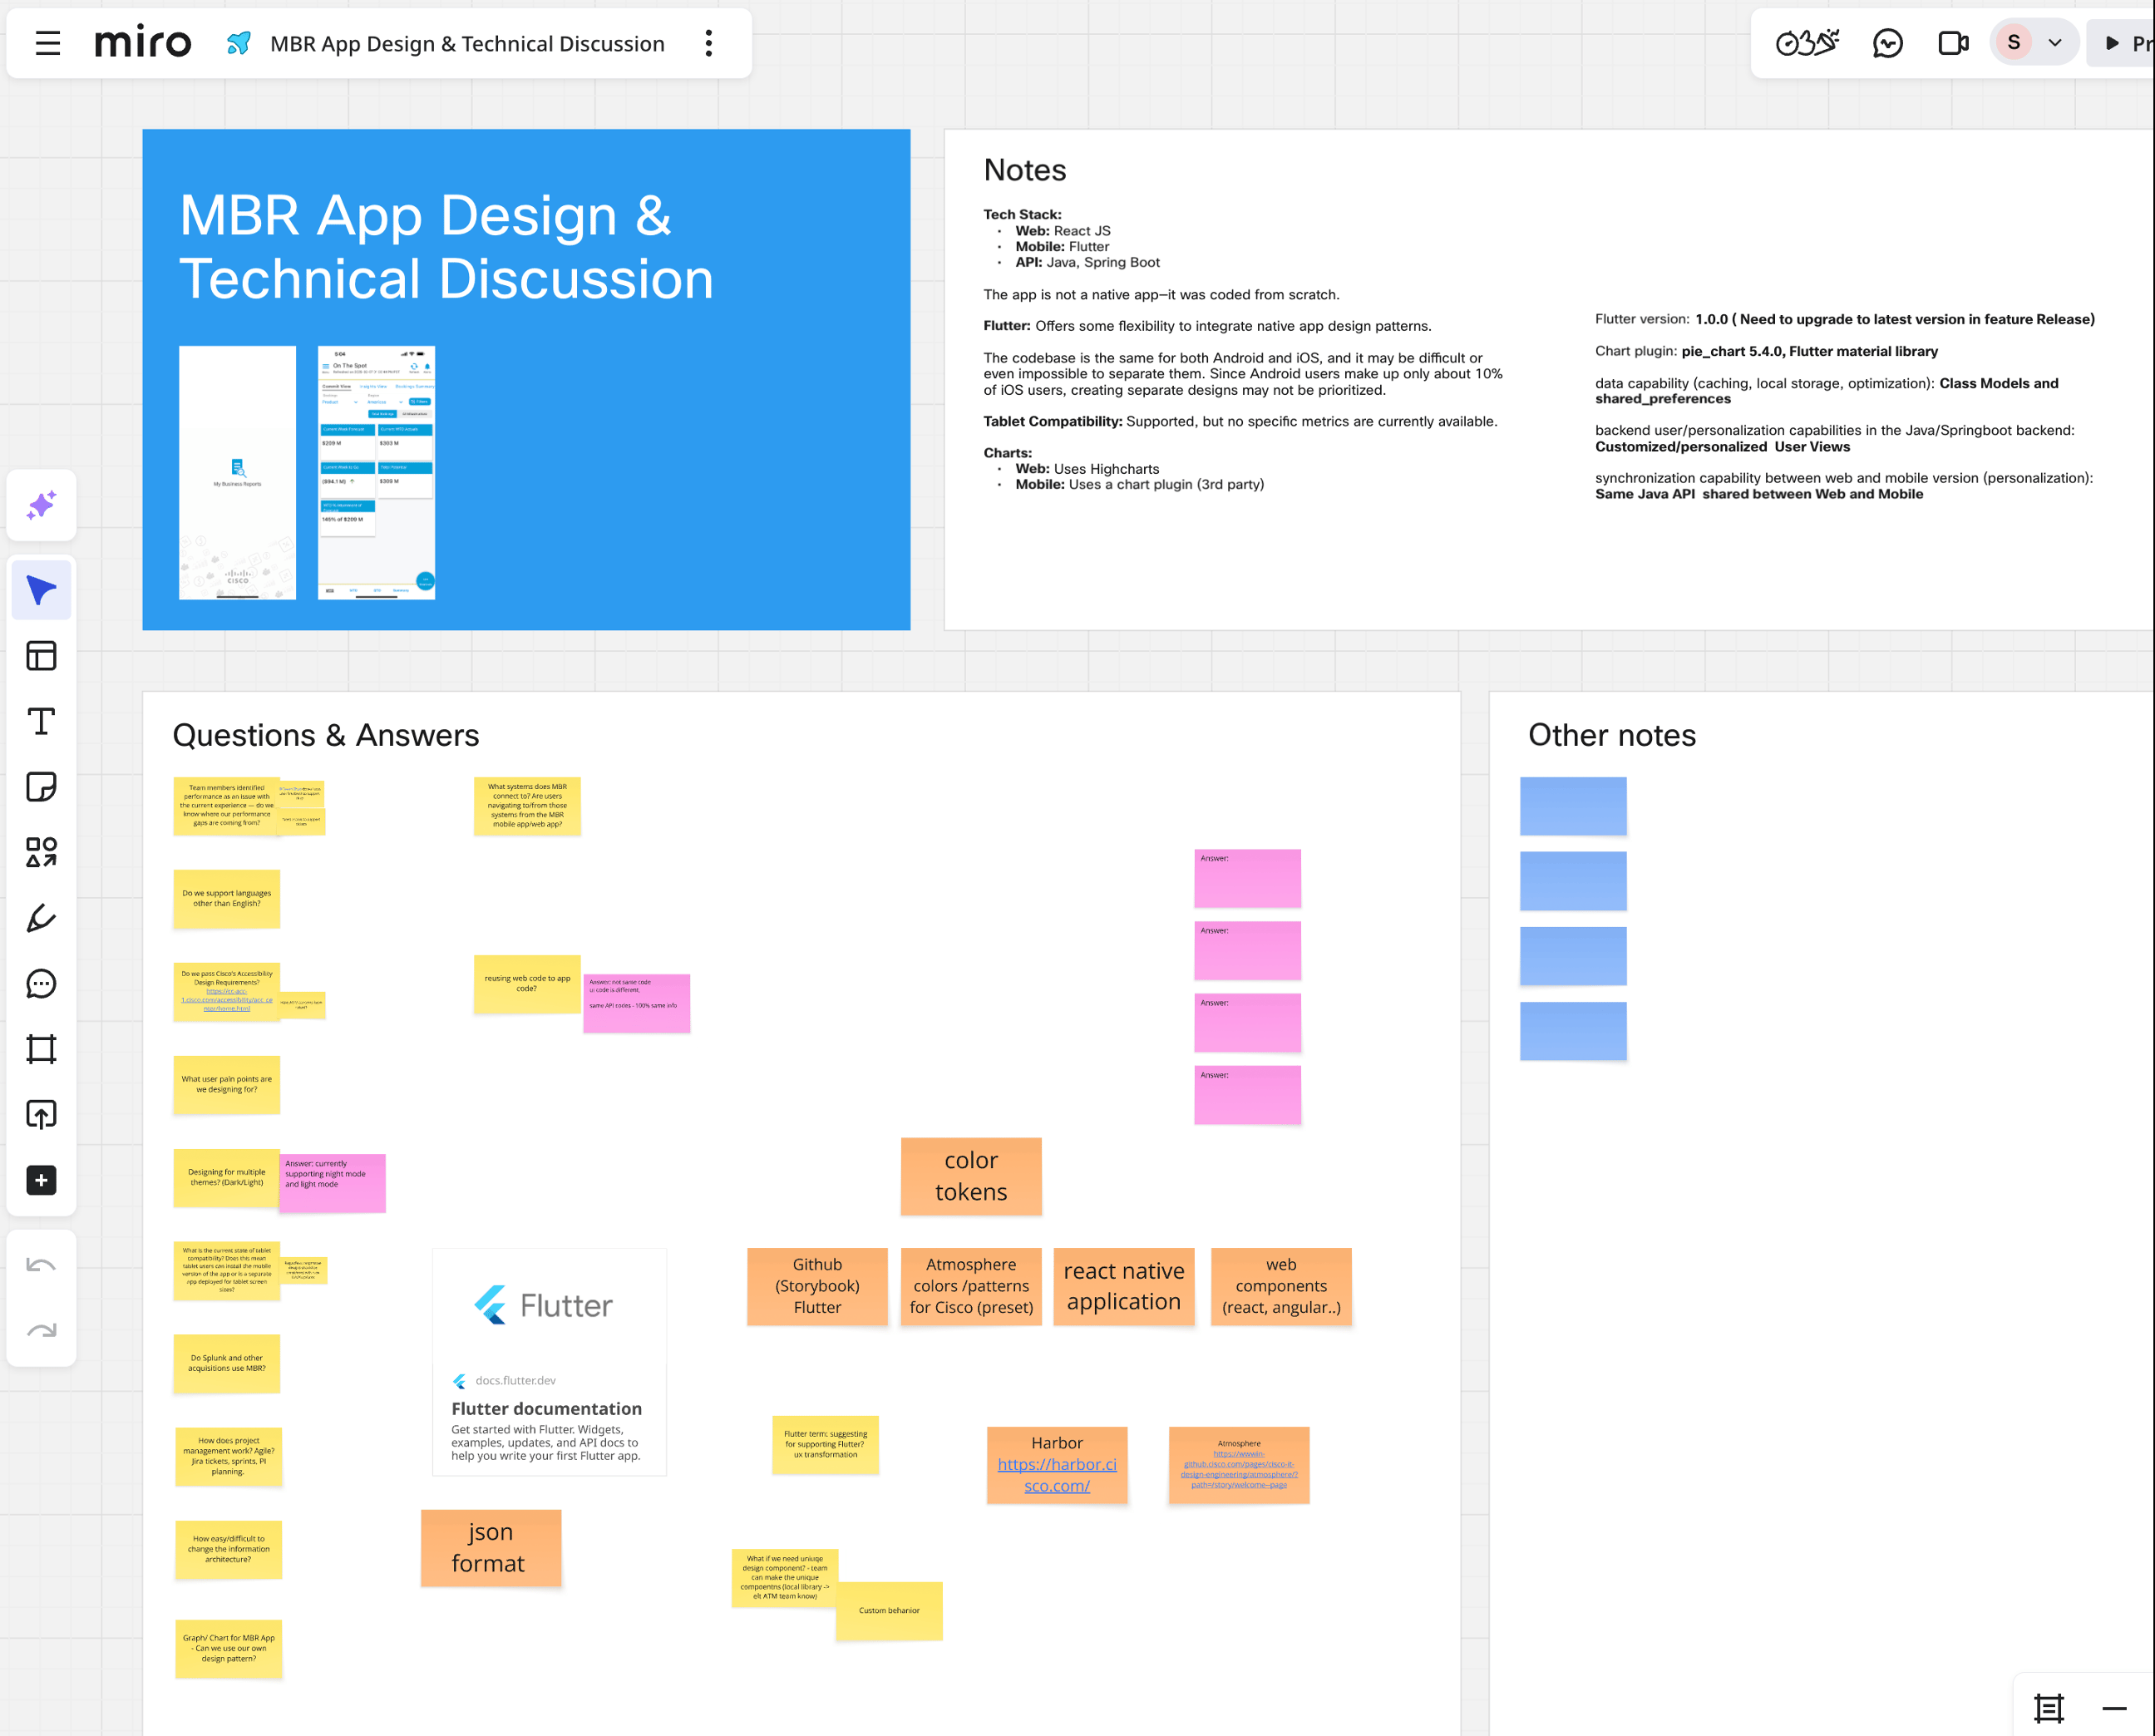Screen dimensions: 2155x1736
Task: Choose the Sticky note tool
Action: (41, 787)
